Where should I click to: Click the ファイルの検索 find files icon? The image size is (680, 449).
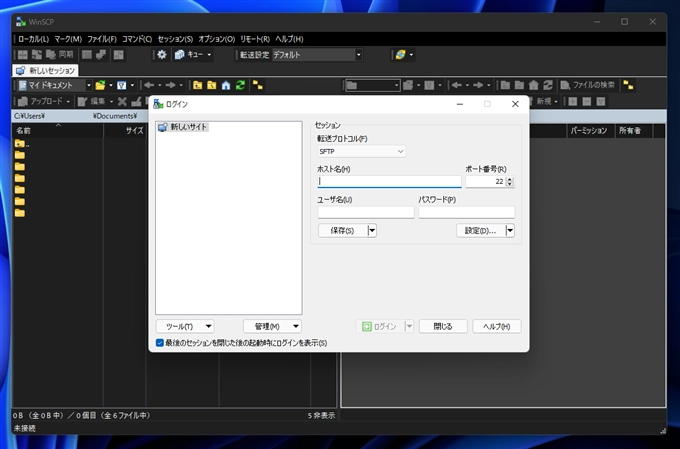(x=565, y=86)
